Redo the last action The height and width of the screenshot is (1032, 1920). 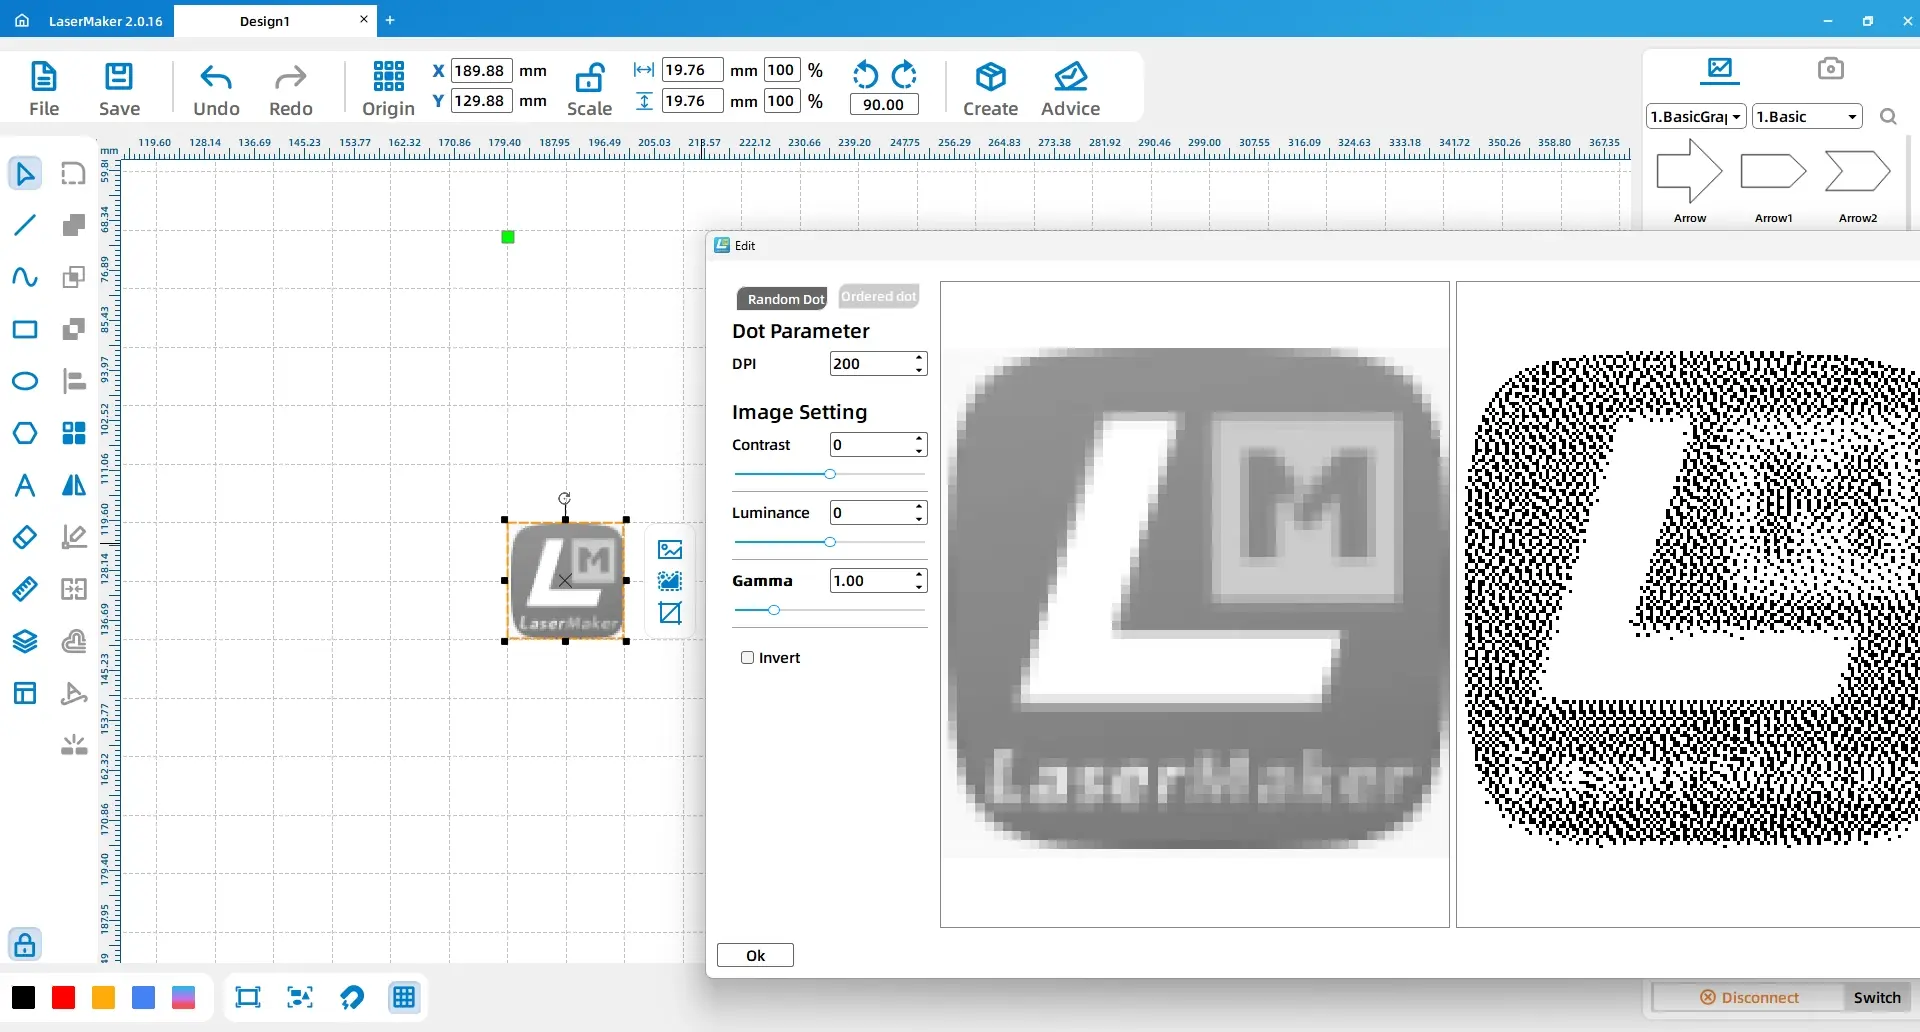coord(291,89)
